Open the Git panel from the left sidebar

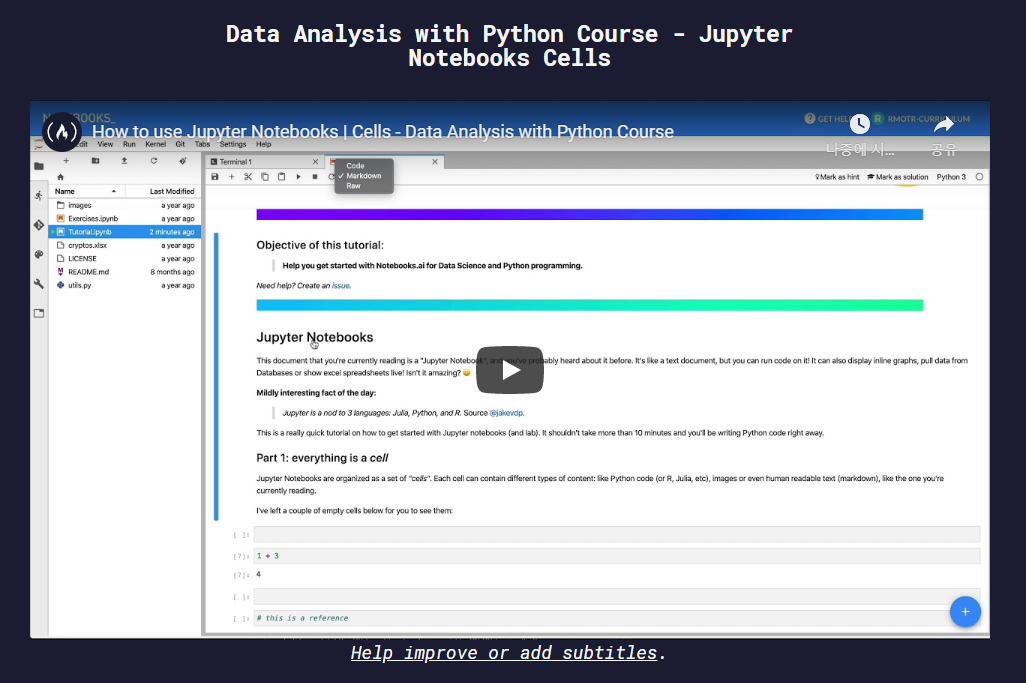click(x=39, y=223)
